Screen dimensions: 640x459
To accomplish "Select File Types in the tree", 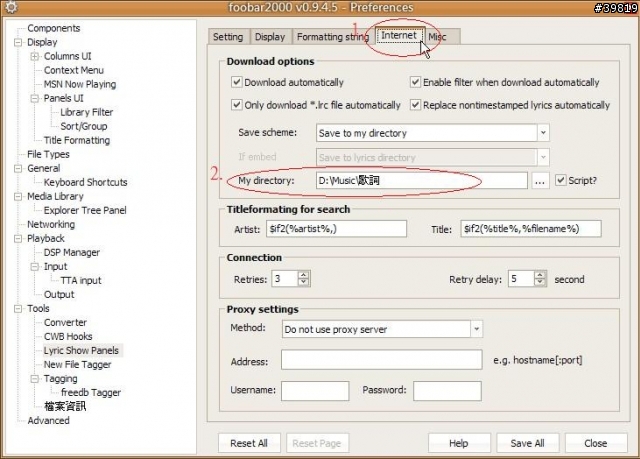I will click(48, 154).
